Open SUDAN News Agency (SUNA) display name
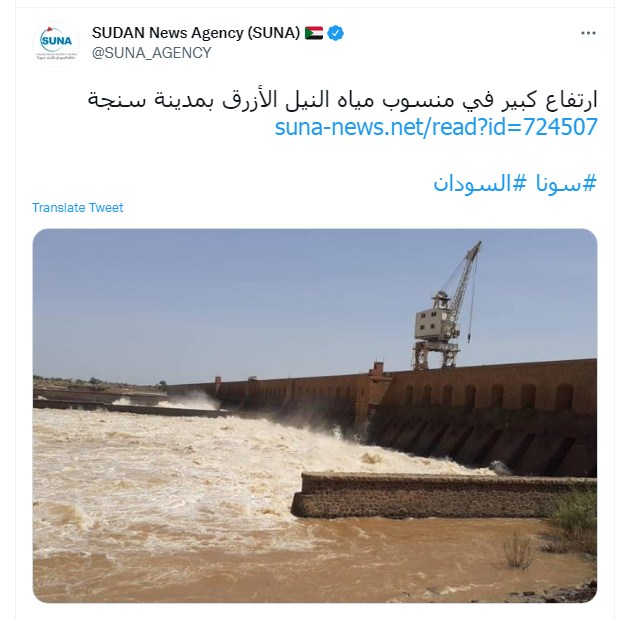This screenshot has height=619, width=627. coord(196,33)
